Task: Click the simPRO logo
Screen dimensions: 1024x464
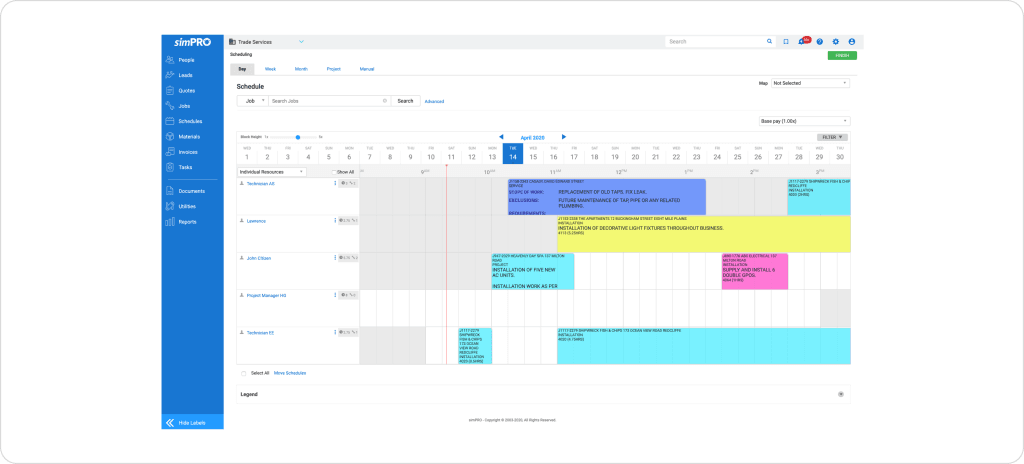Action: click(192, 42)
